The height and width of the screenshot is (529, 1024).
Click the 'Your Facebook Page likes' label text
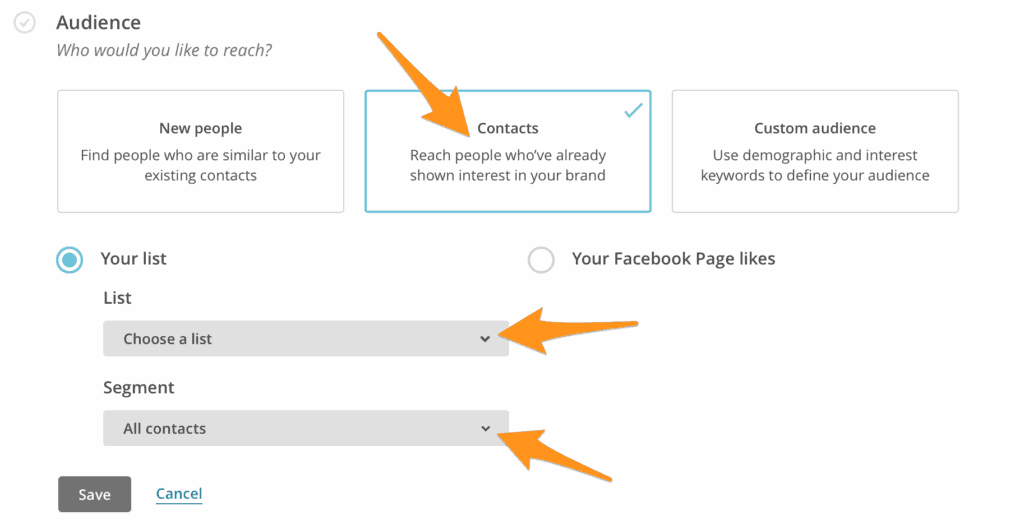(673, 259)
